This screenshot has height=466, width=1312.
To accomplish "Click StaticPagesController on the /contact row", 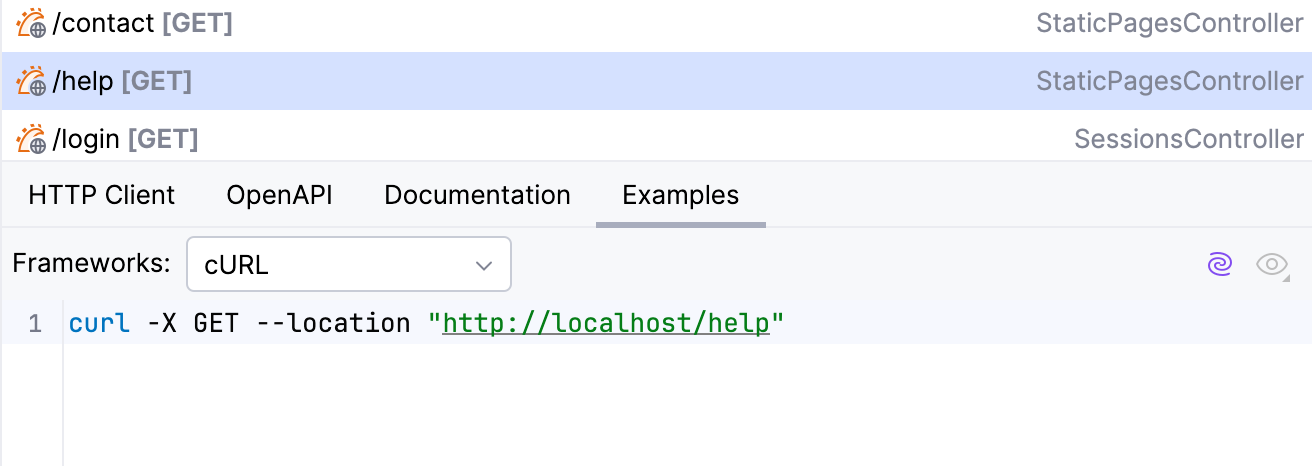I will (x=1169, y=24).
